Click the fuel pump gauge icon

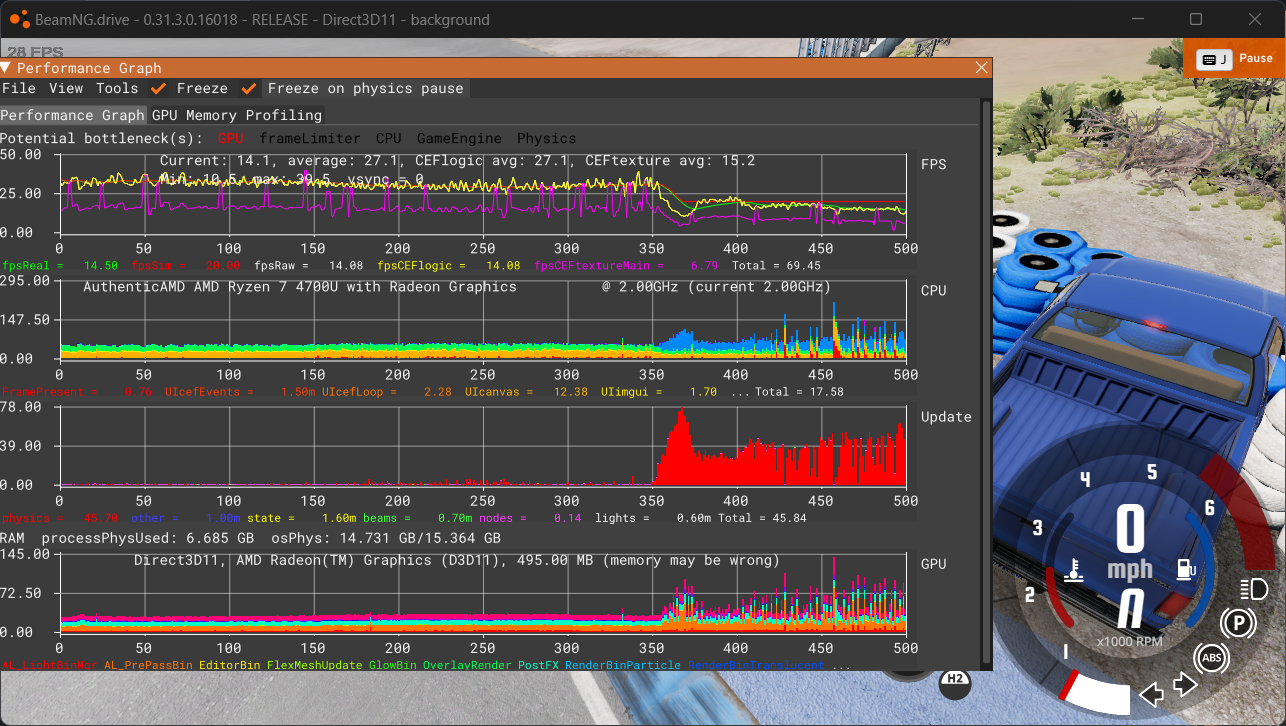1186,570
